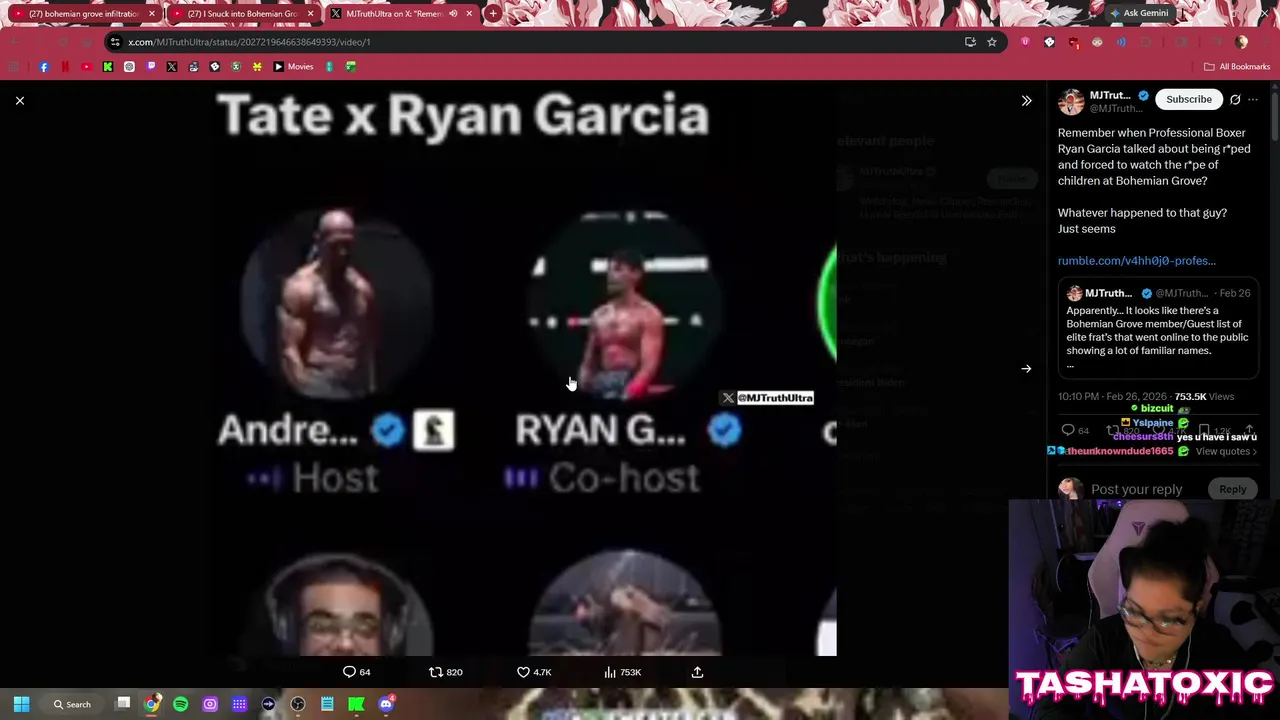Open Chrome from the taskbar
The width and height of the screenshot is (1280, 720).
pyautogui.click(x=151, y=704)
